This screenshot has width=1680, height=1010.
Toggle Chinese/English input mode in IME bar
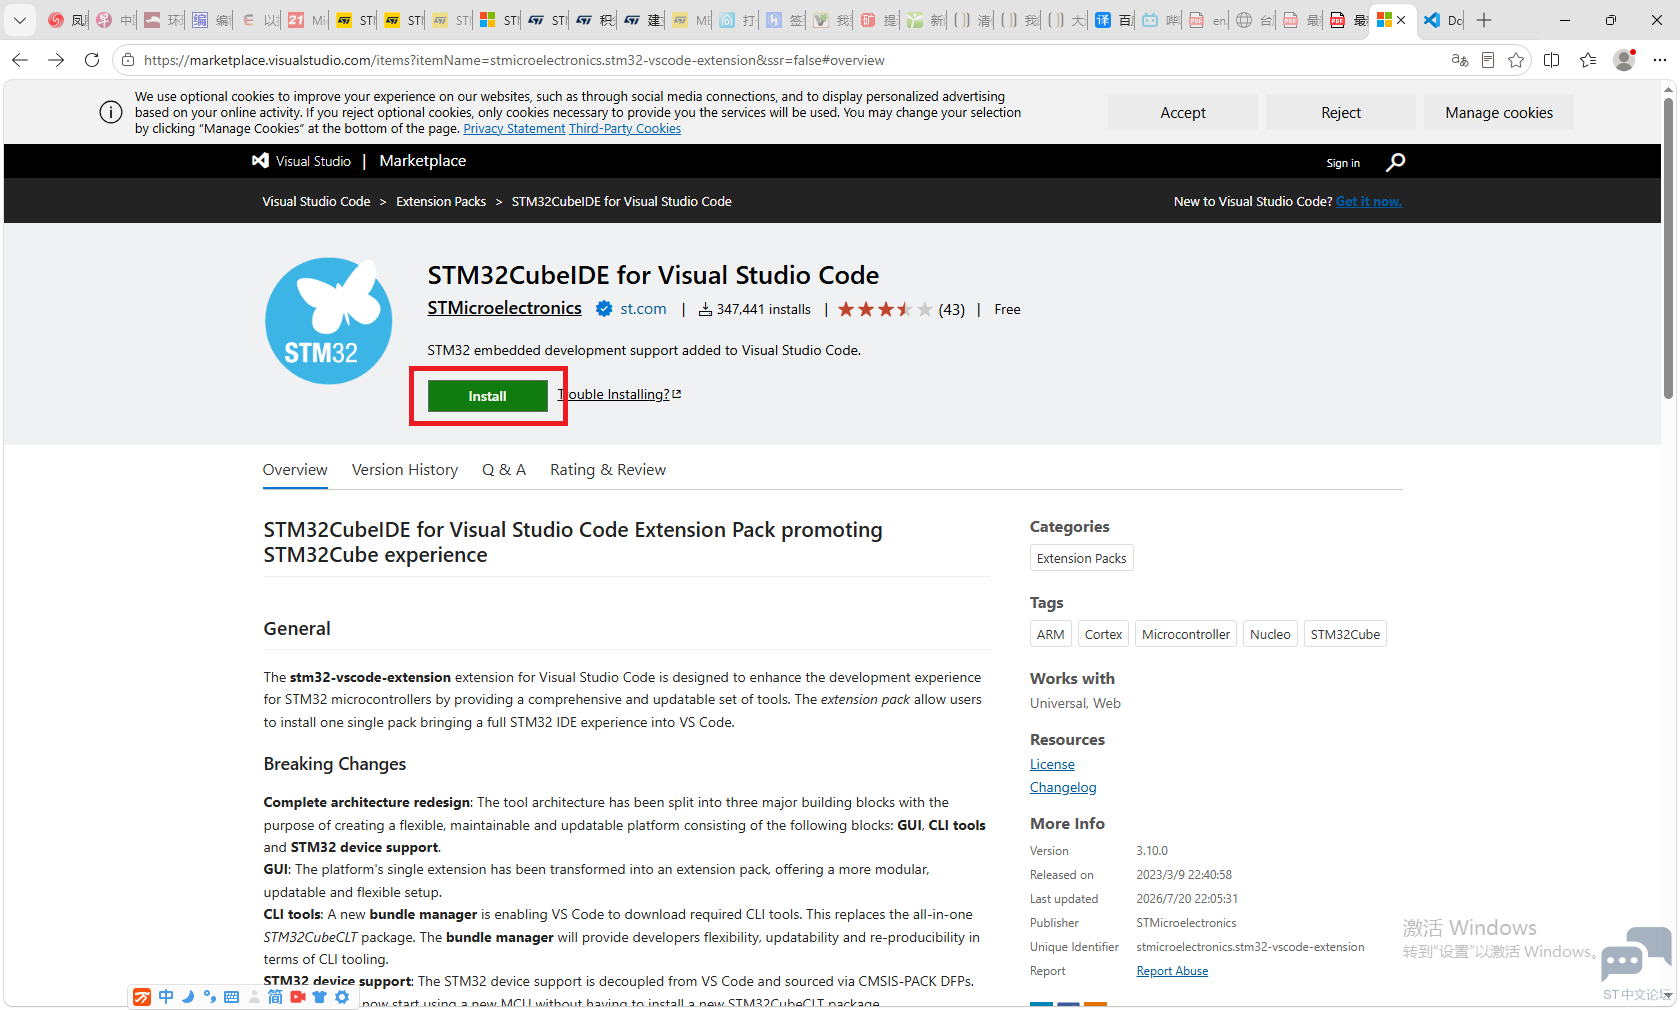pos(166,997)
